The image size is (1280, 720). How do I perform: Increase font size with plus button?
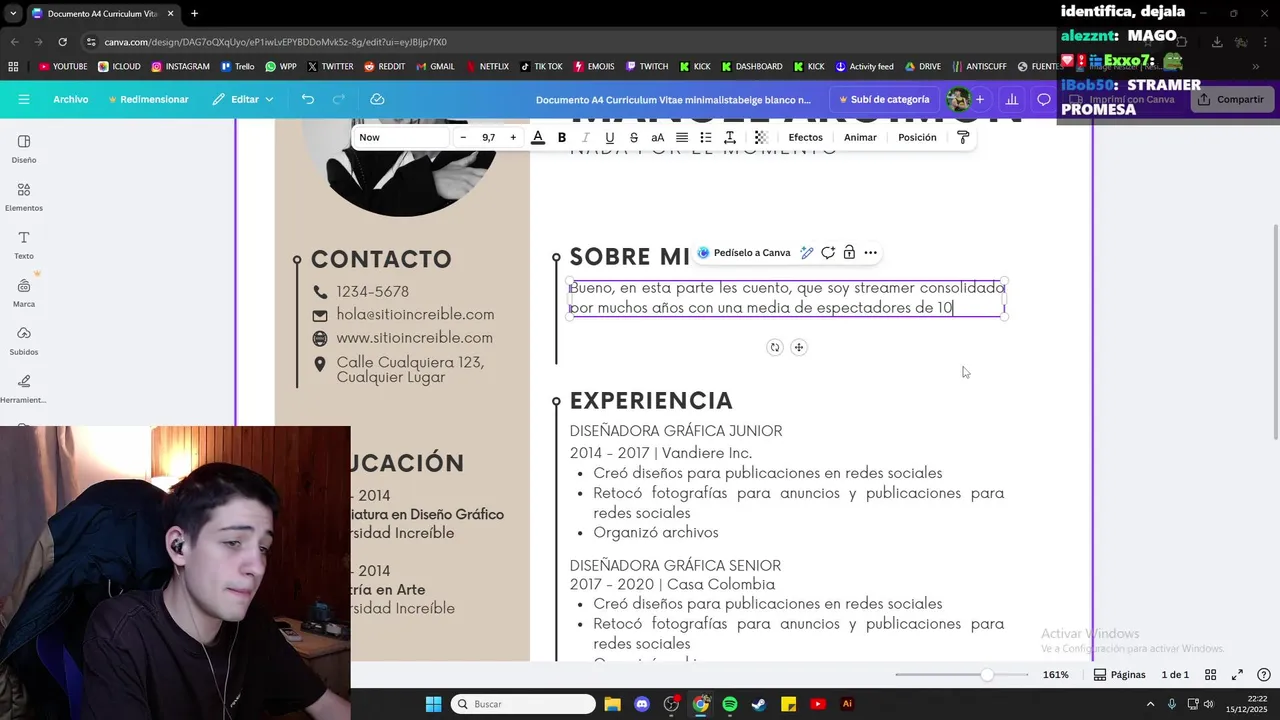point(513,137)
